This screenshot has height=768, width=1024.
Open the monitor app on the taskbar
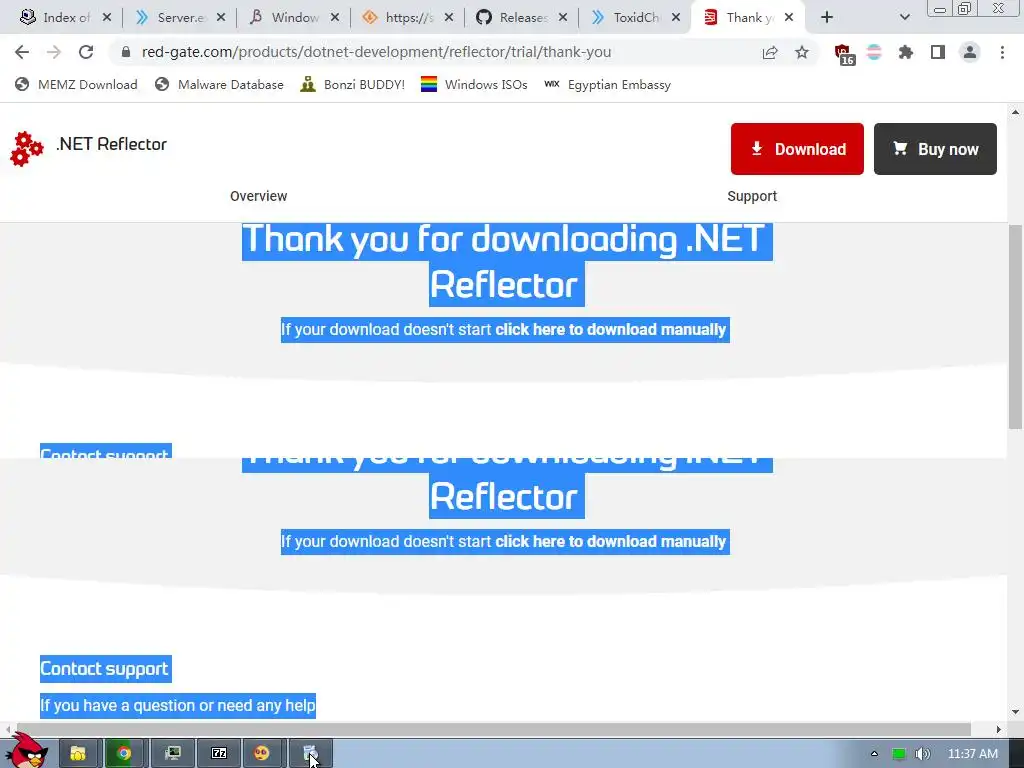pyautogui.click(x=172, y=754)
